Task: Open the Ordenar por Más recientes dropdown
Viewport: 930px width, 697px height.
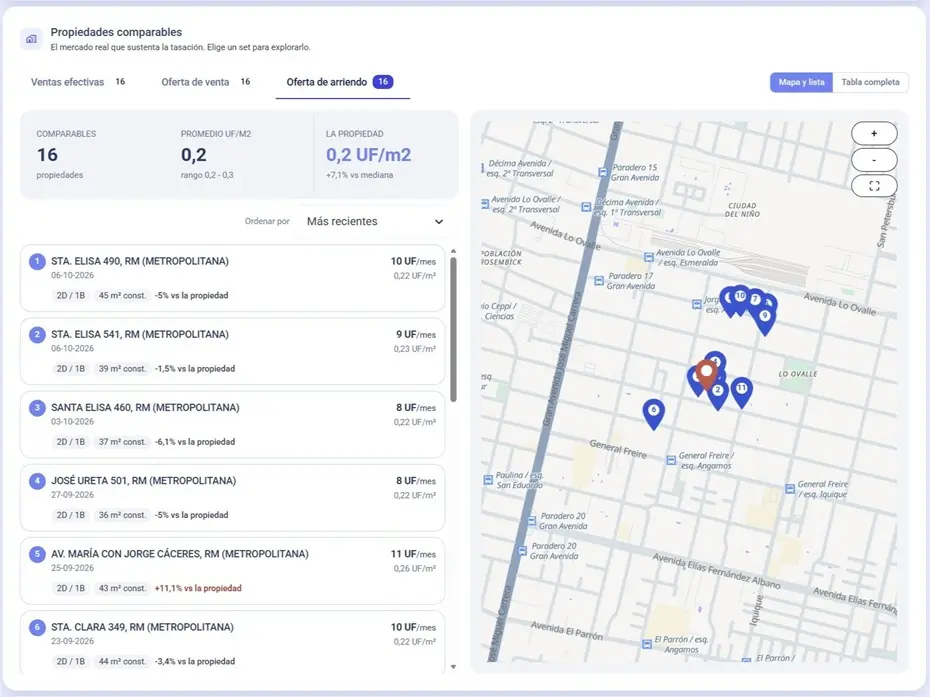Action: tap(375, 221)
